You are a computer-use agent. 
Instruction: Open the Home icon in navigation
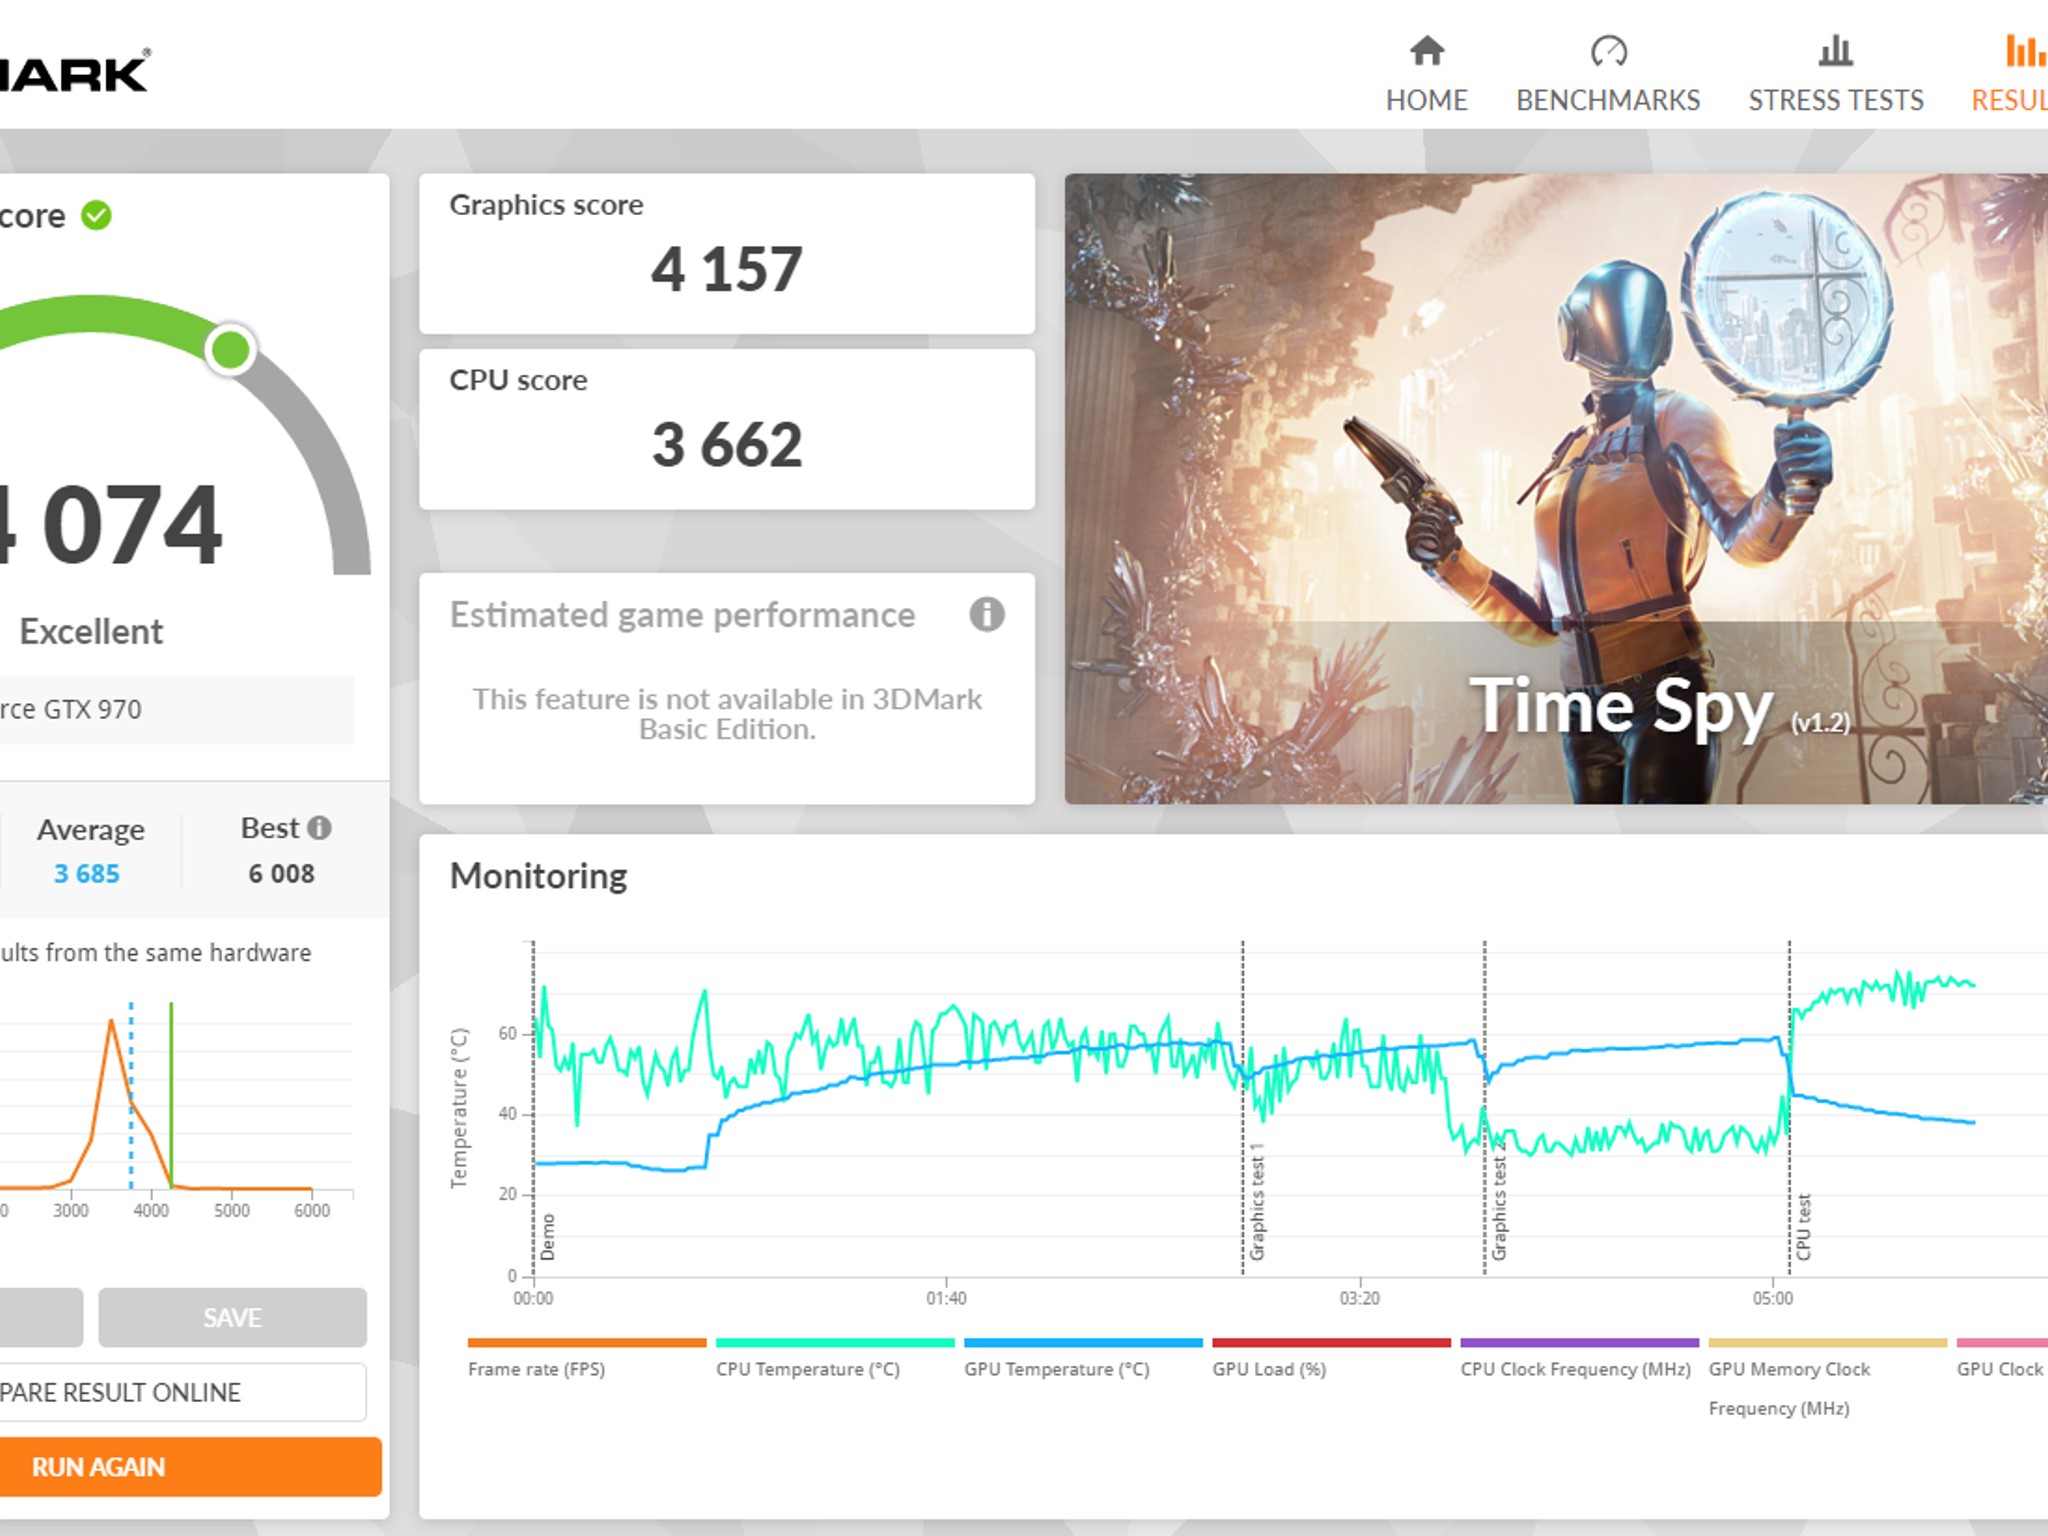point(1426,51)
